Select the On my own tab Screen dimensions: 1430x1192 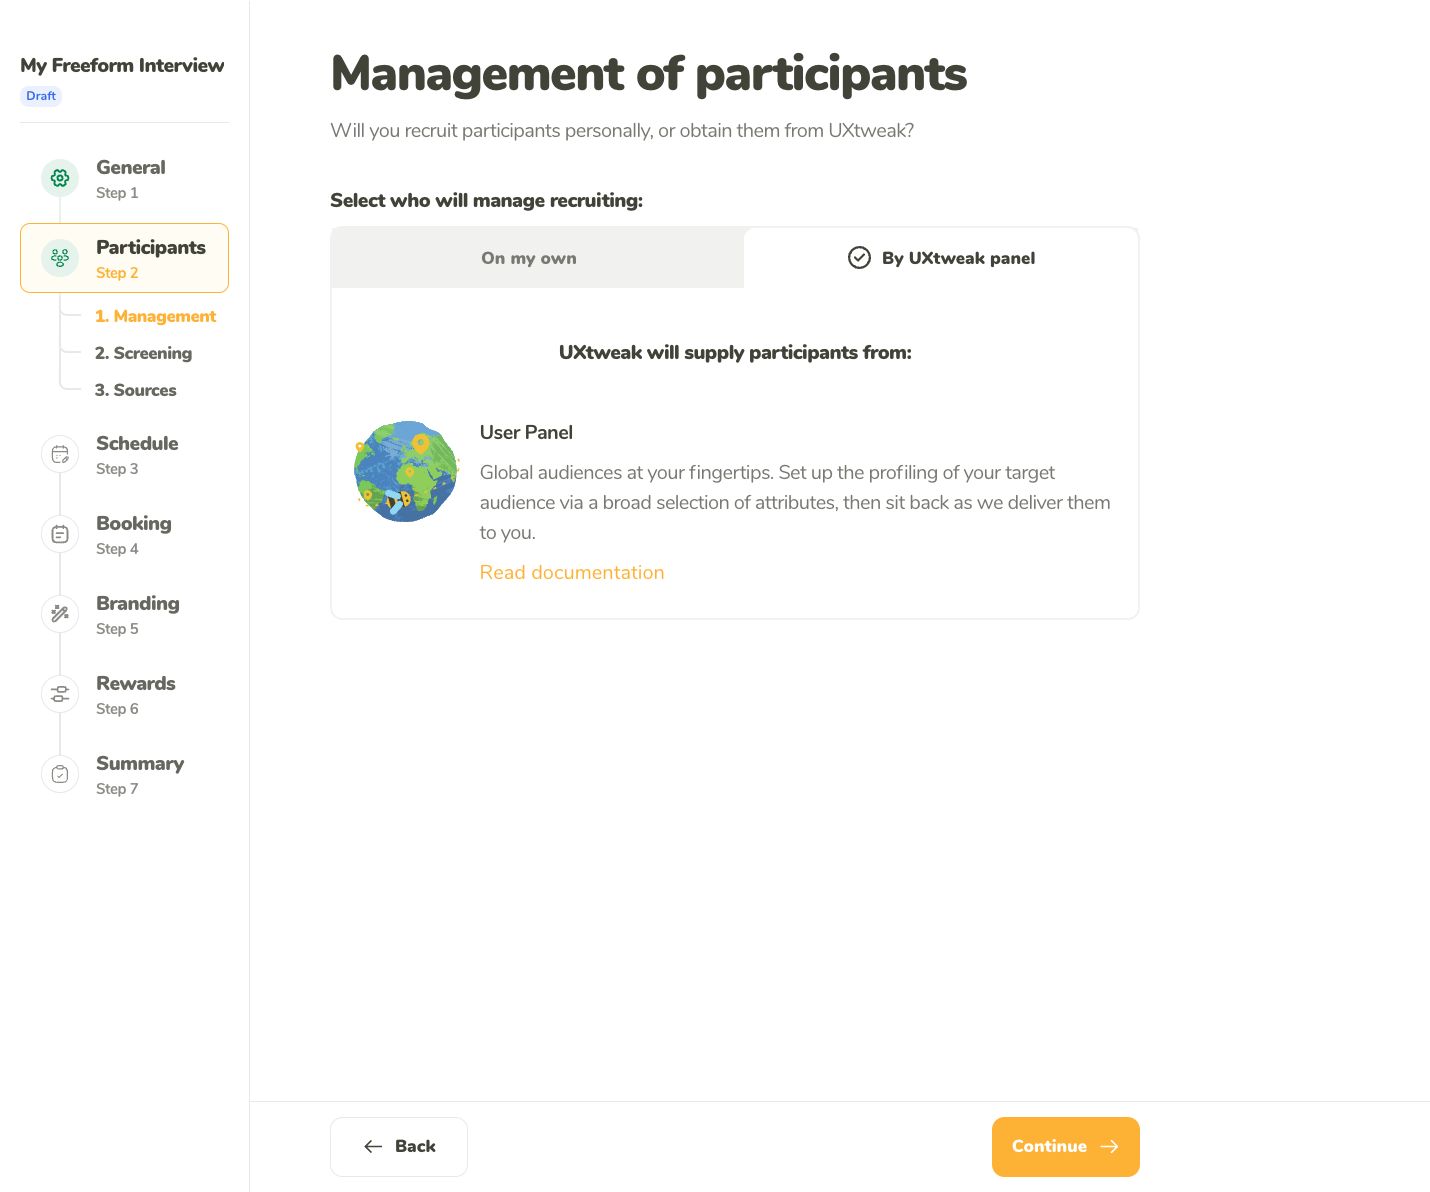click(x=537, y=258)
